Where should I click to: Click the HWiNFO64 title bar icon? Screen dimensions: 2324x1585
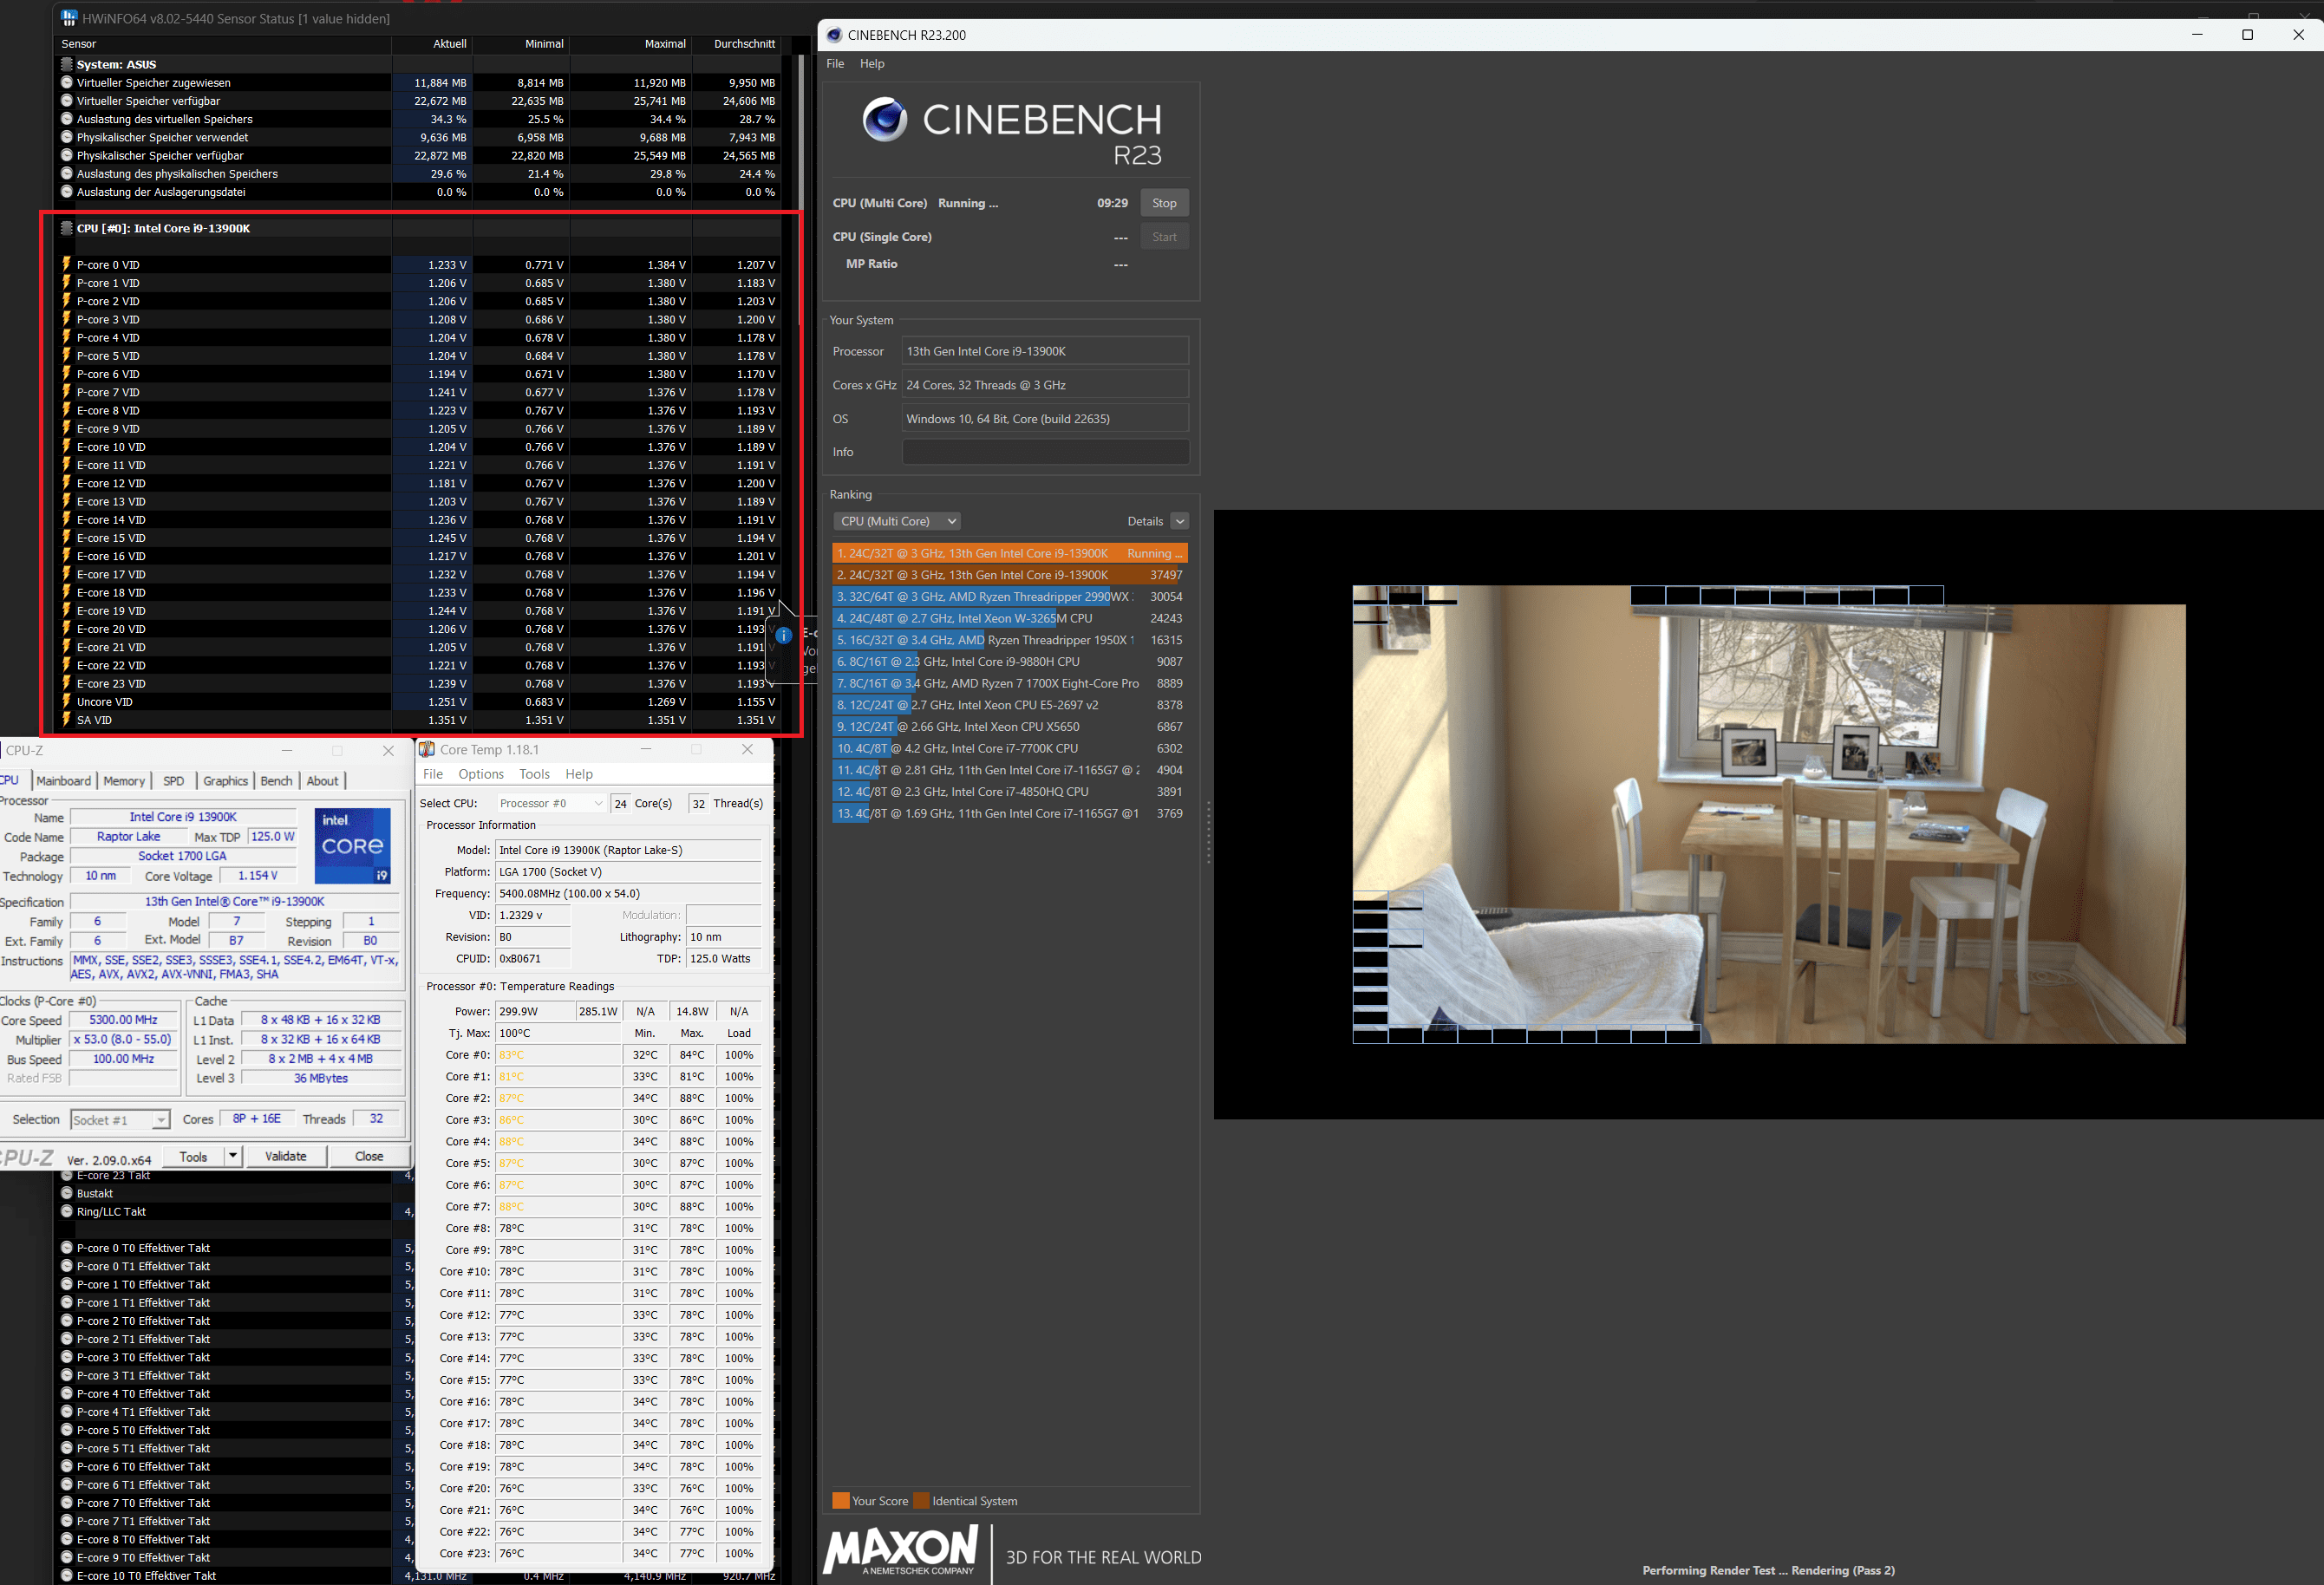pyautogui.click(x=69, y=18)
